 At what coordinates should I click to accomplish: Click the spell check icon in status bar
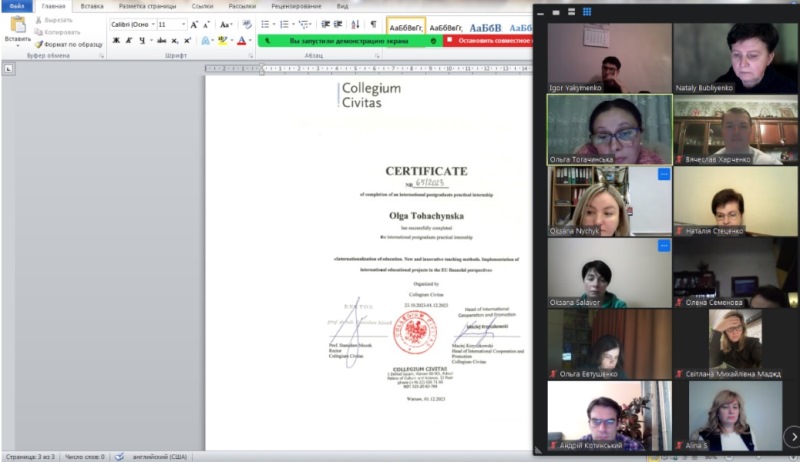(x=119, y=456)
